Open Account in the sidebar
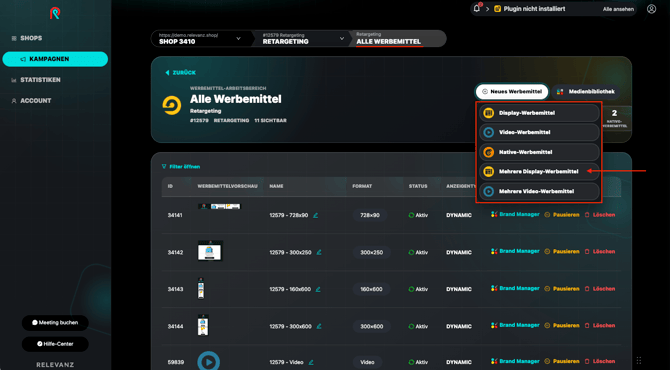 pos(31,101)
